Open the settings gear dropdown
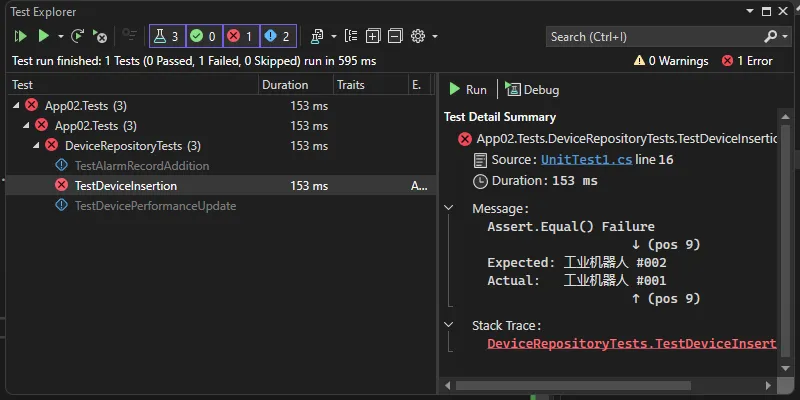 click(424, 36)
